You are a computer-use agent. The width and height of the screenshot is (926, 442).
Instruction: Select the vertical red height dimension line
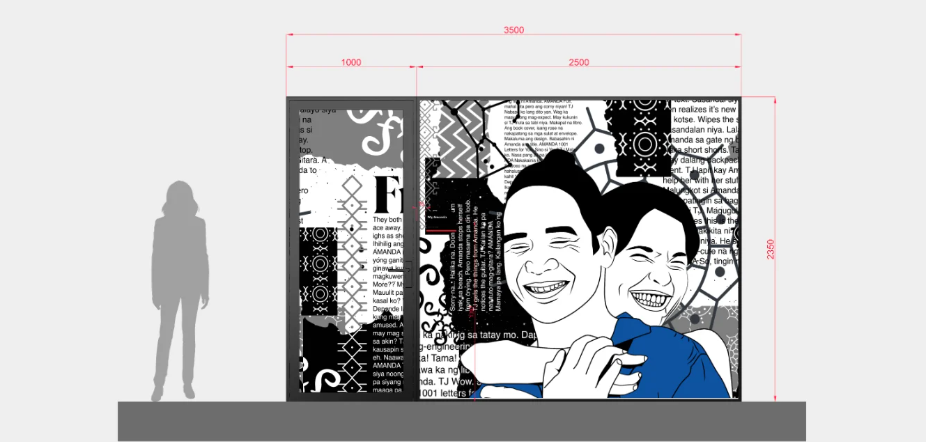[775, 249]
